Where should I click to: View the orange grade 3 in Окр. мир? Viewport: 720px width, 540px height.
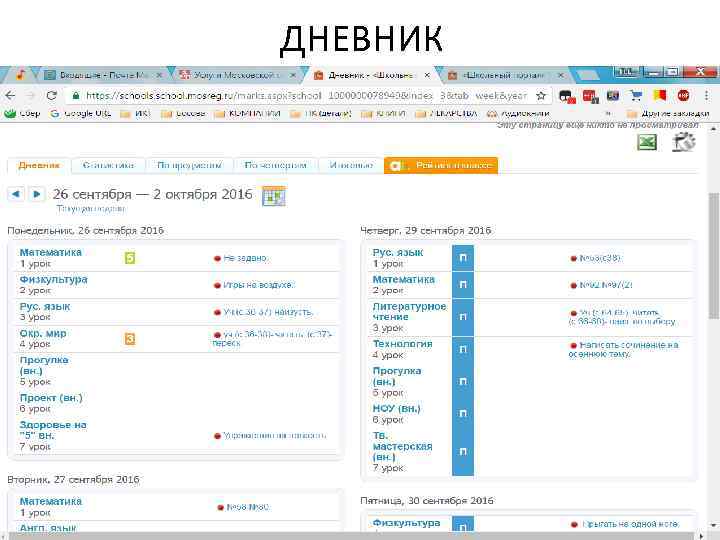coord(130,339)
